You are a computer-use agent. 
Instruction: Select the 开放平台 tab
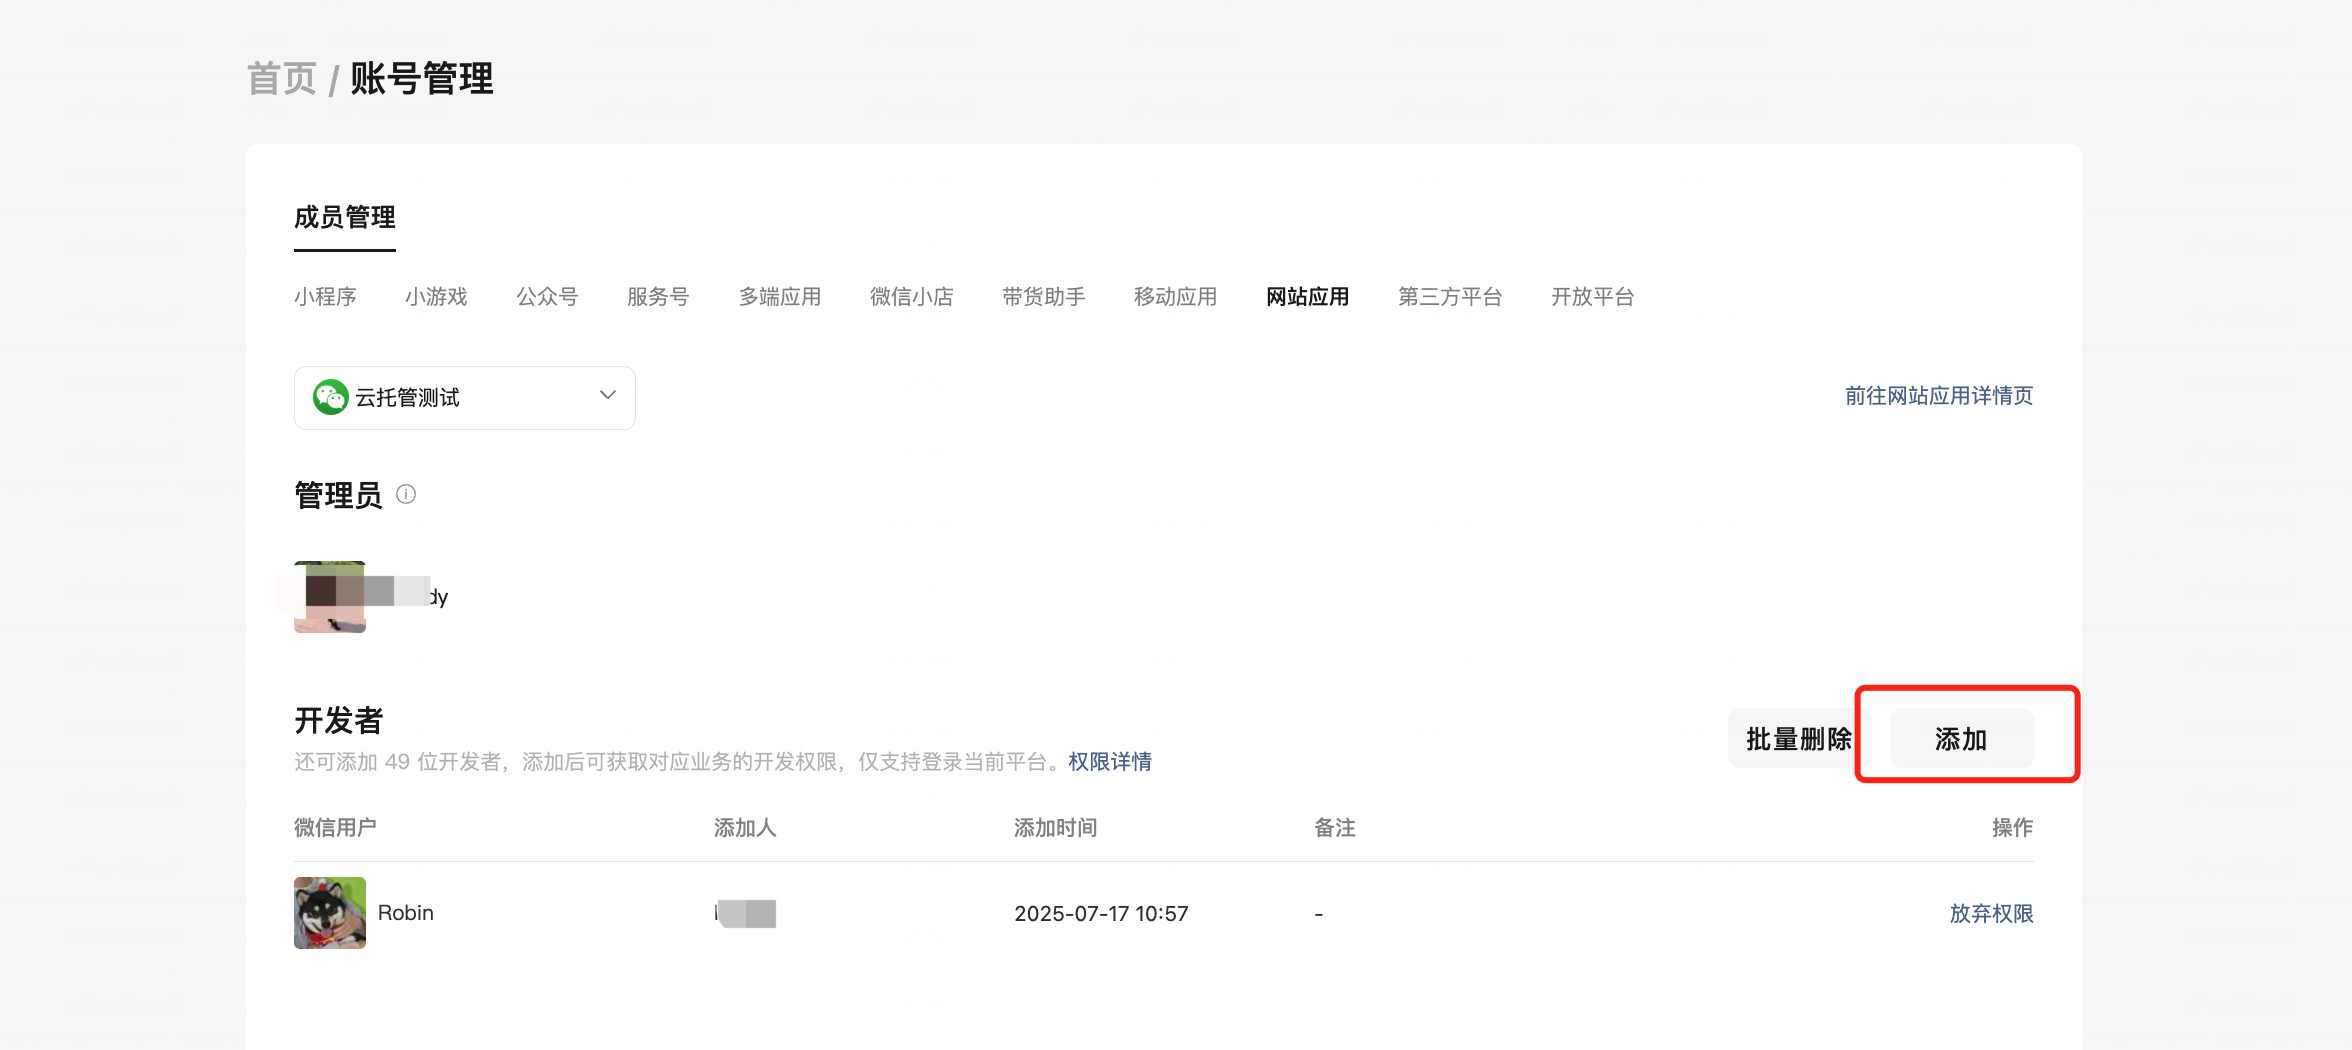(x=1592, y=297)
